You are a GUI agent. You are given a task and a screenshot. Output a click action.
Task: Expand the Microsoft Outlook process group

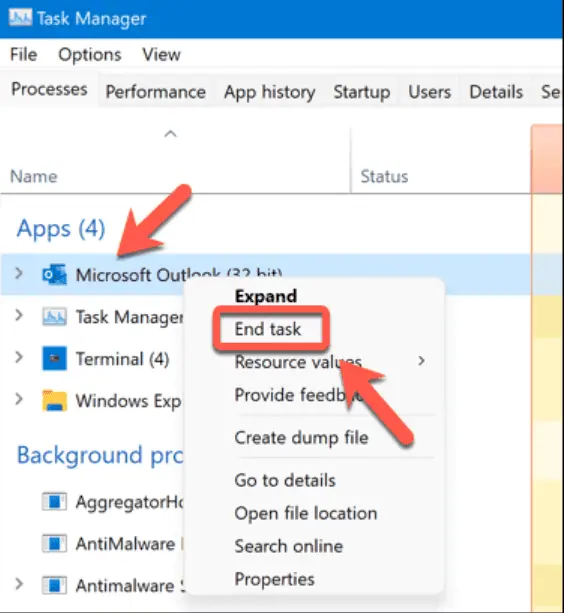click(18, 273)
